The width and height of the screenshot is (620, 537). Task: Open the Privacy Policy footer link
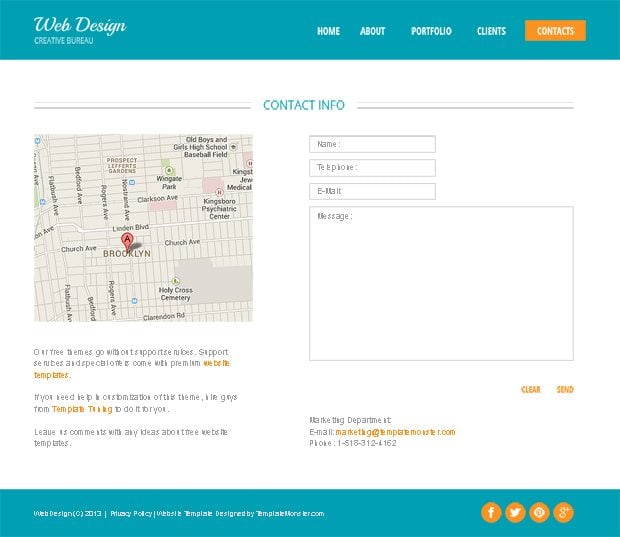[x=131, y=514]
